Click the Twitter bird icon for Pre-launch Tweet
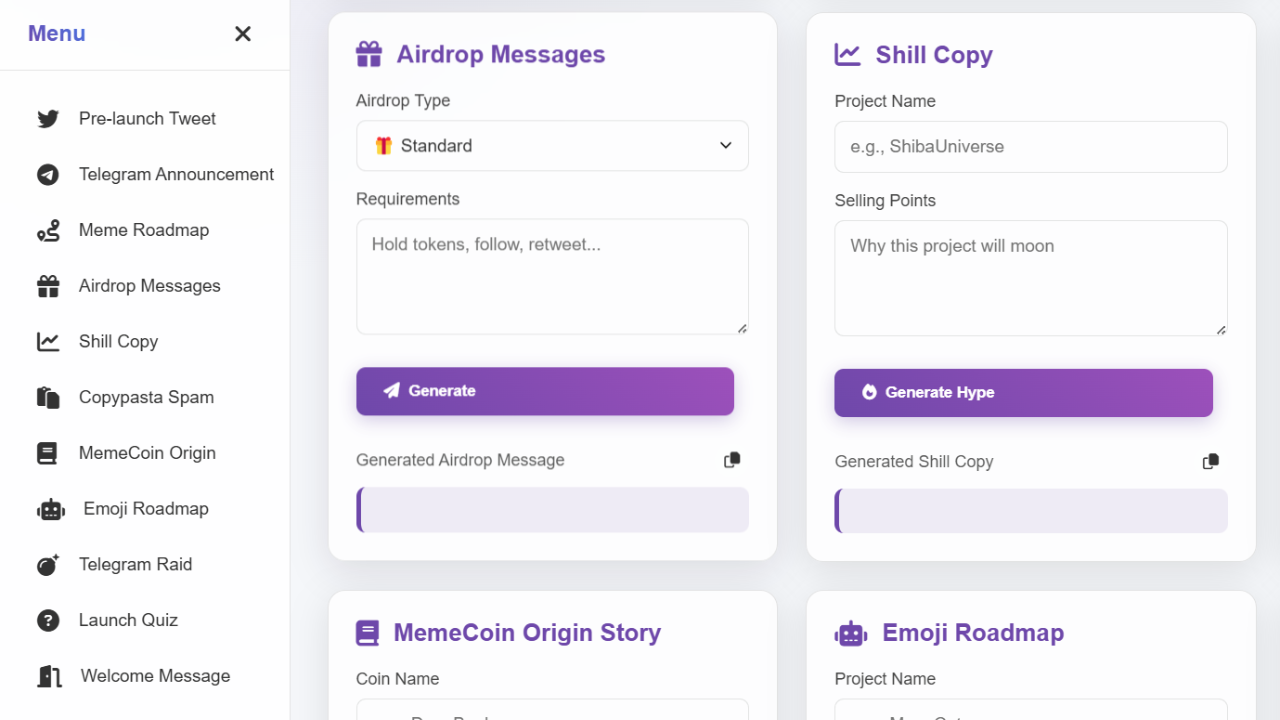Viewport: 1280px width, 720px height. click(x=48, y=119)
